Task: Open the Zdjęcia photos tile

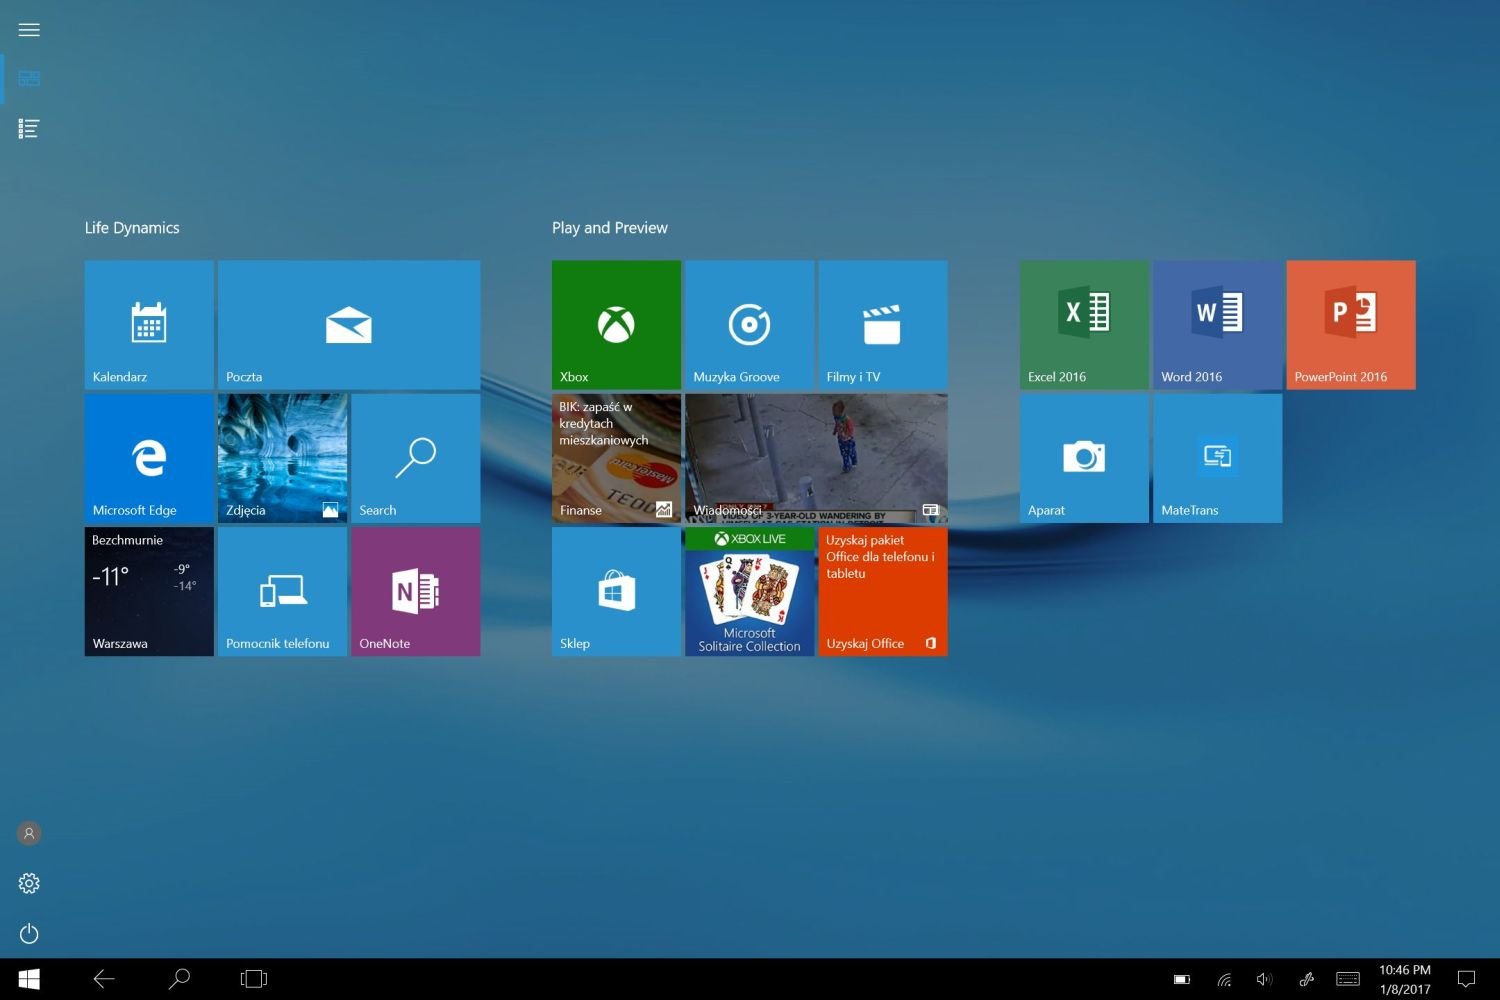Action: 282,458
